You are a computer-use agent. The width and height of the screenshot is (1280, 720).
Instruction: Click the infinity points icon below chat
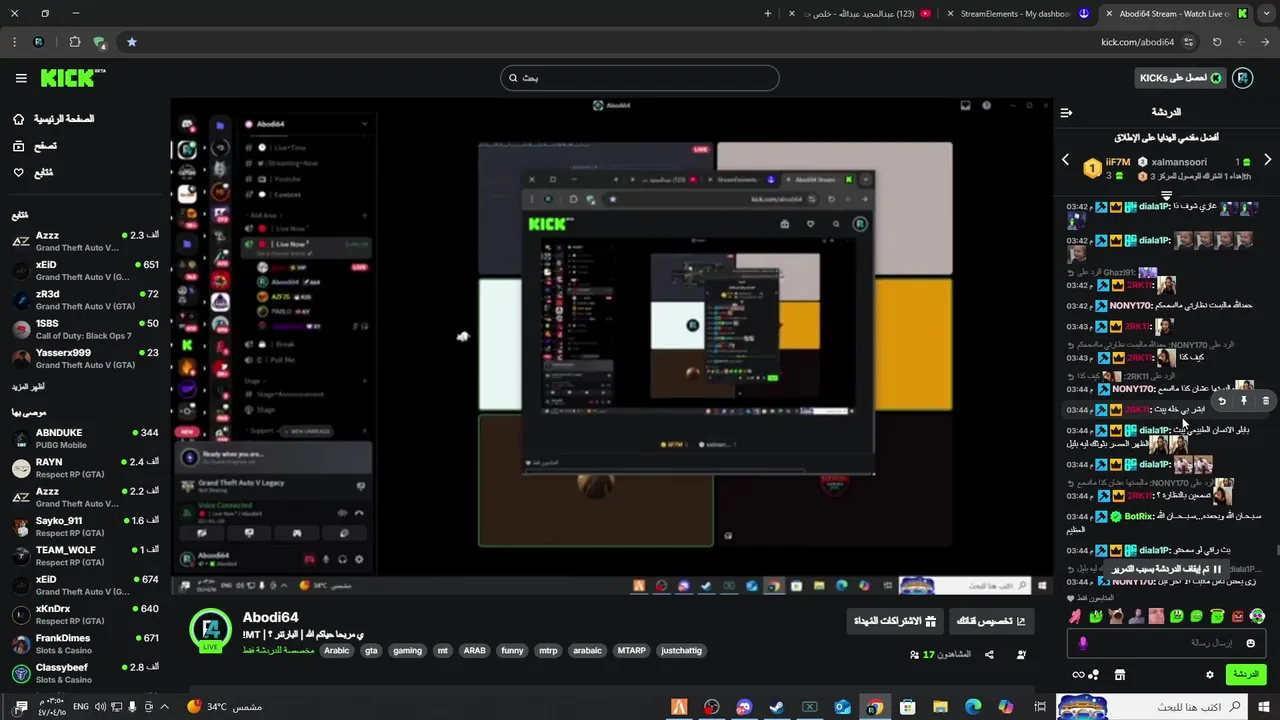point(1078,675)
